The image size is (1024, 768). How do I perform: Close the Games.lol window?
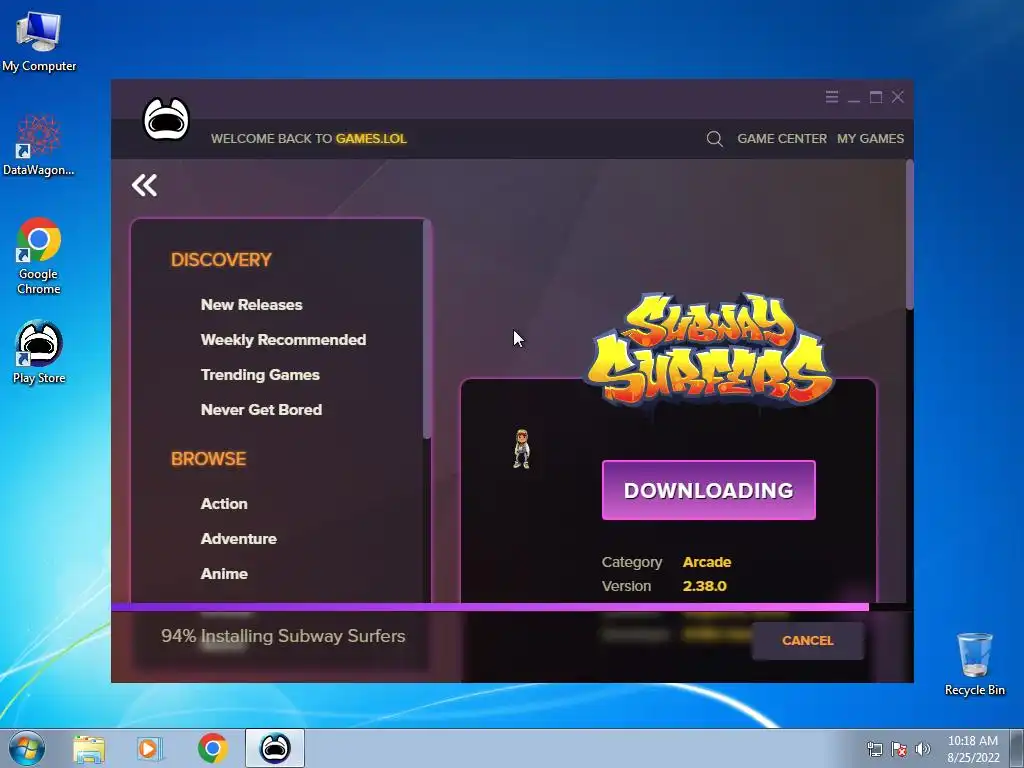click(x=898, y=97)
